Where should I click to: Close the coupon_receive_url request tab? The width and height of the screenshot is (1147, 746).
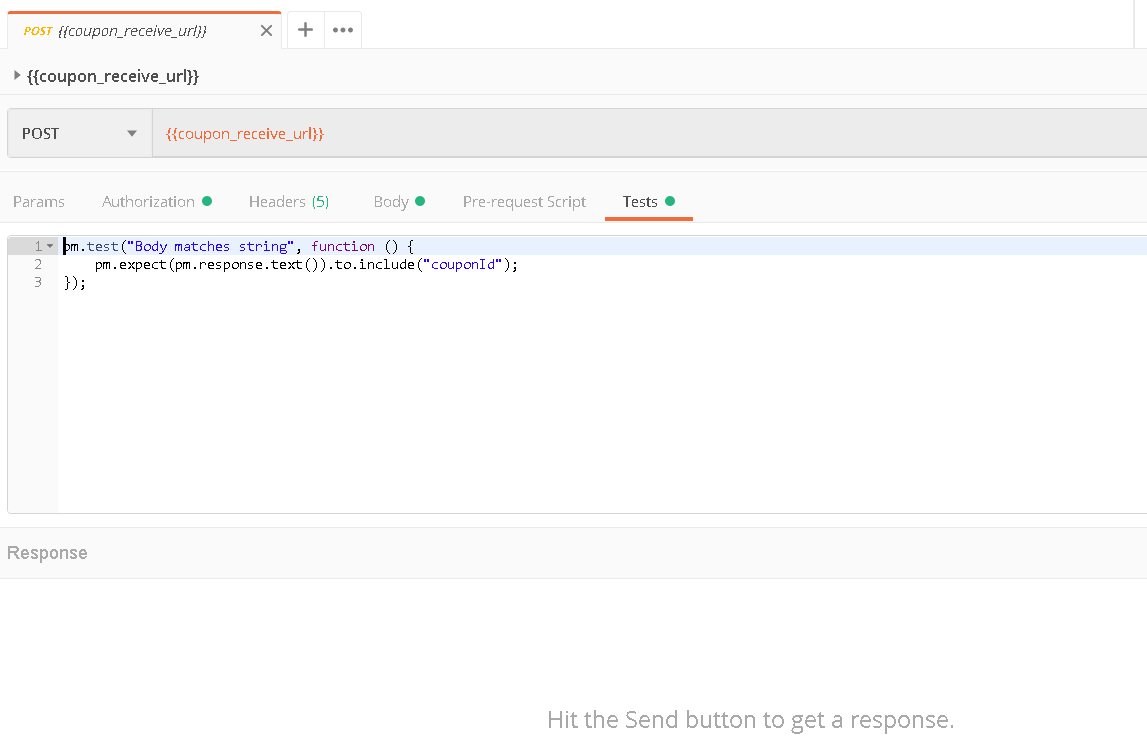point(266,30)
